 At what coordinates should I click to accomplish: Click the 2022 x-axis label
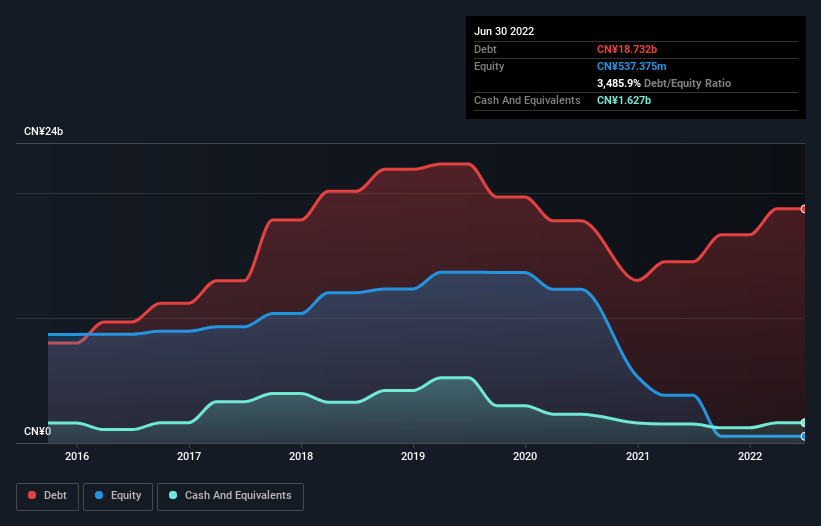click(x=750, y=456)
